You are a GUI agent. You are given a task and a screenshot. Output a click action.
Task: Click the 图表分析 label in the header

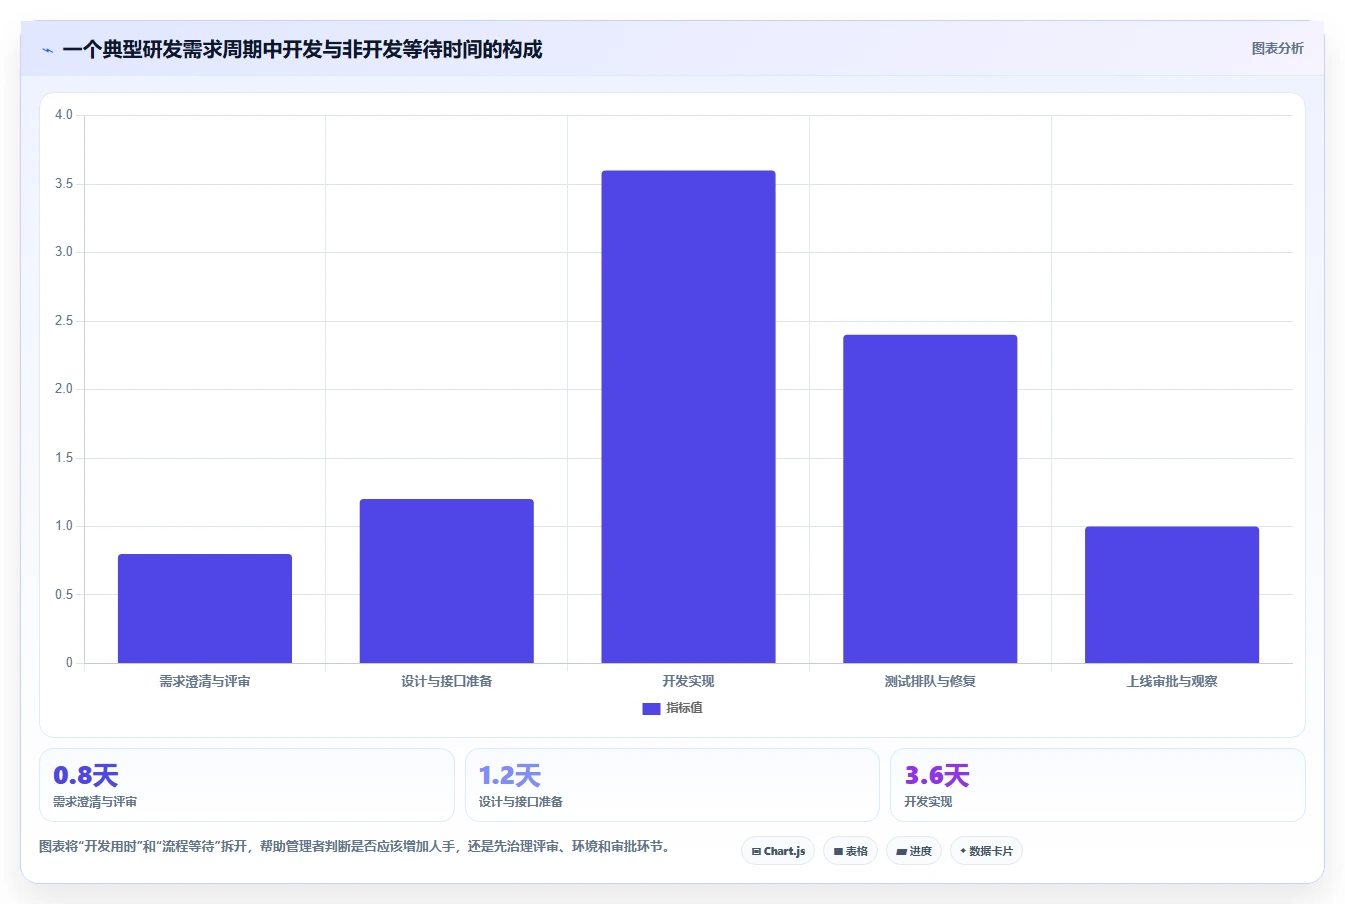pos(1277,48)
